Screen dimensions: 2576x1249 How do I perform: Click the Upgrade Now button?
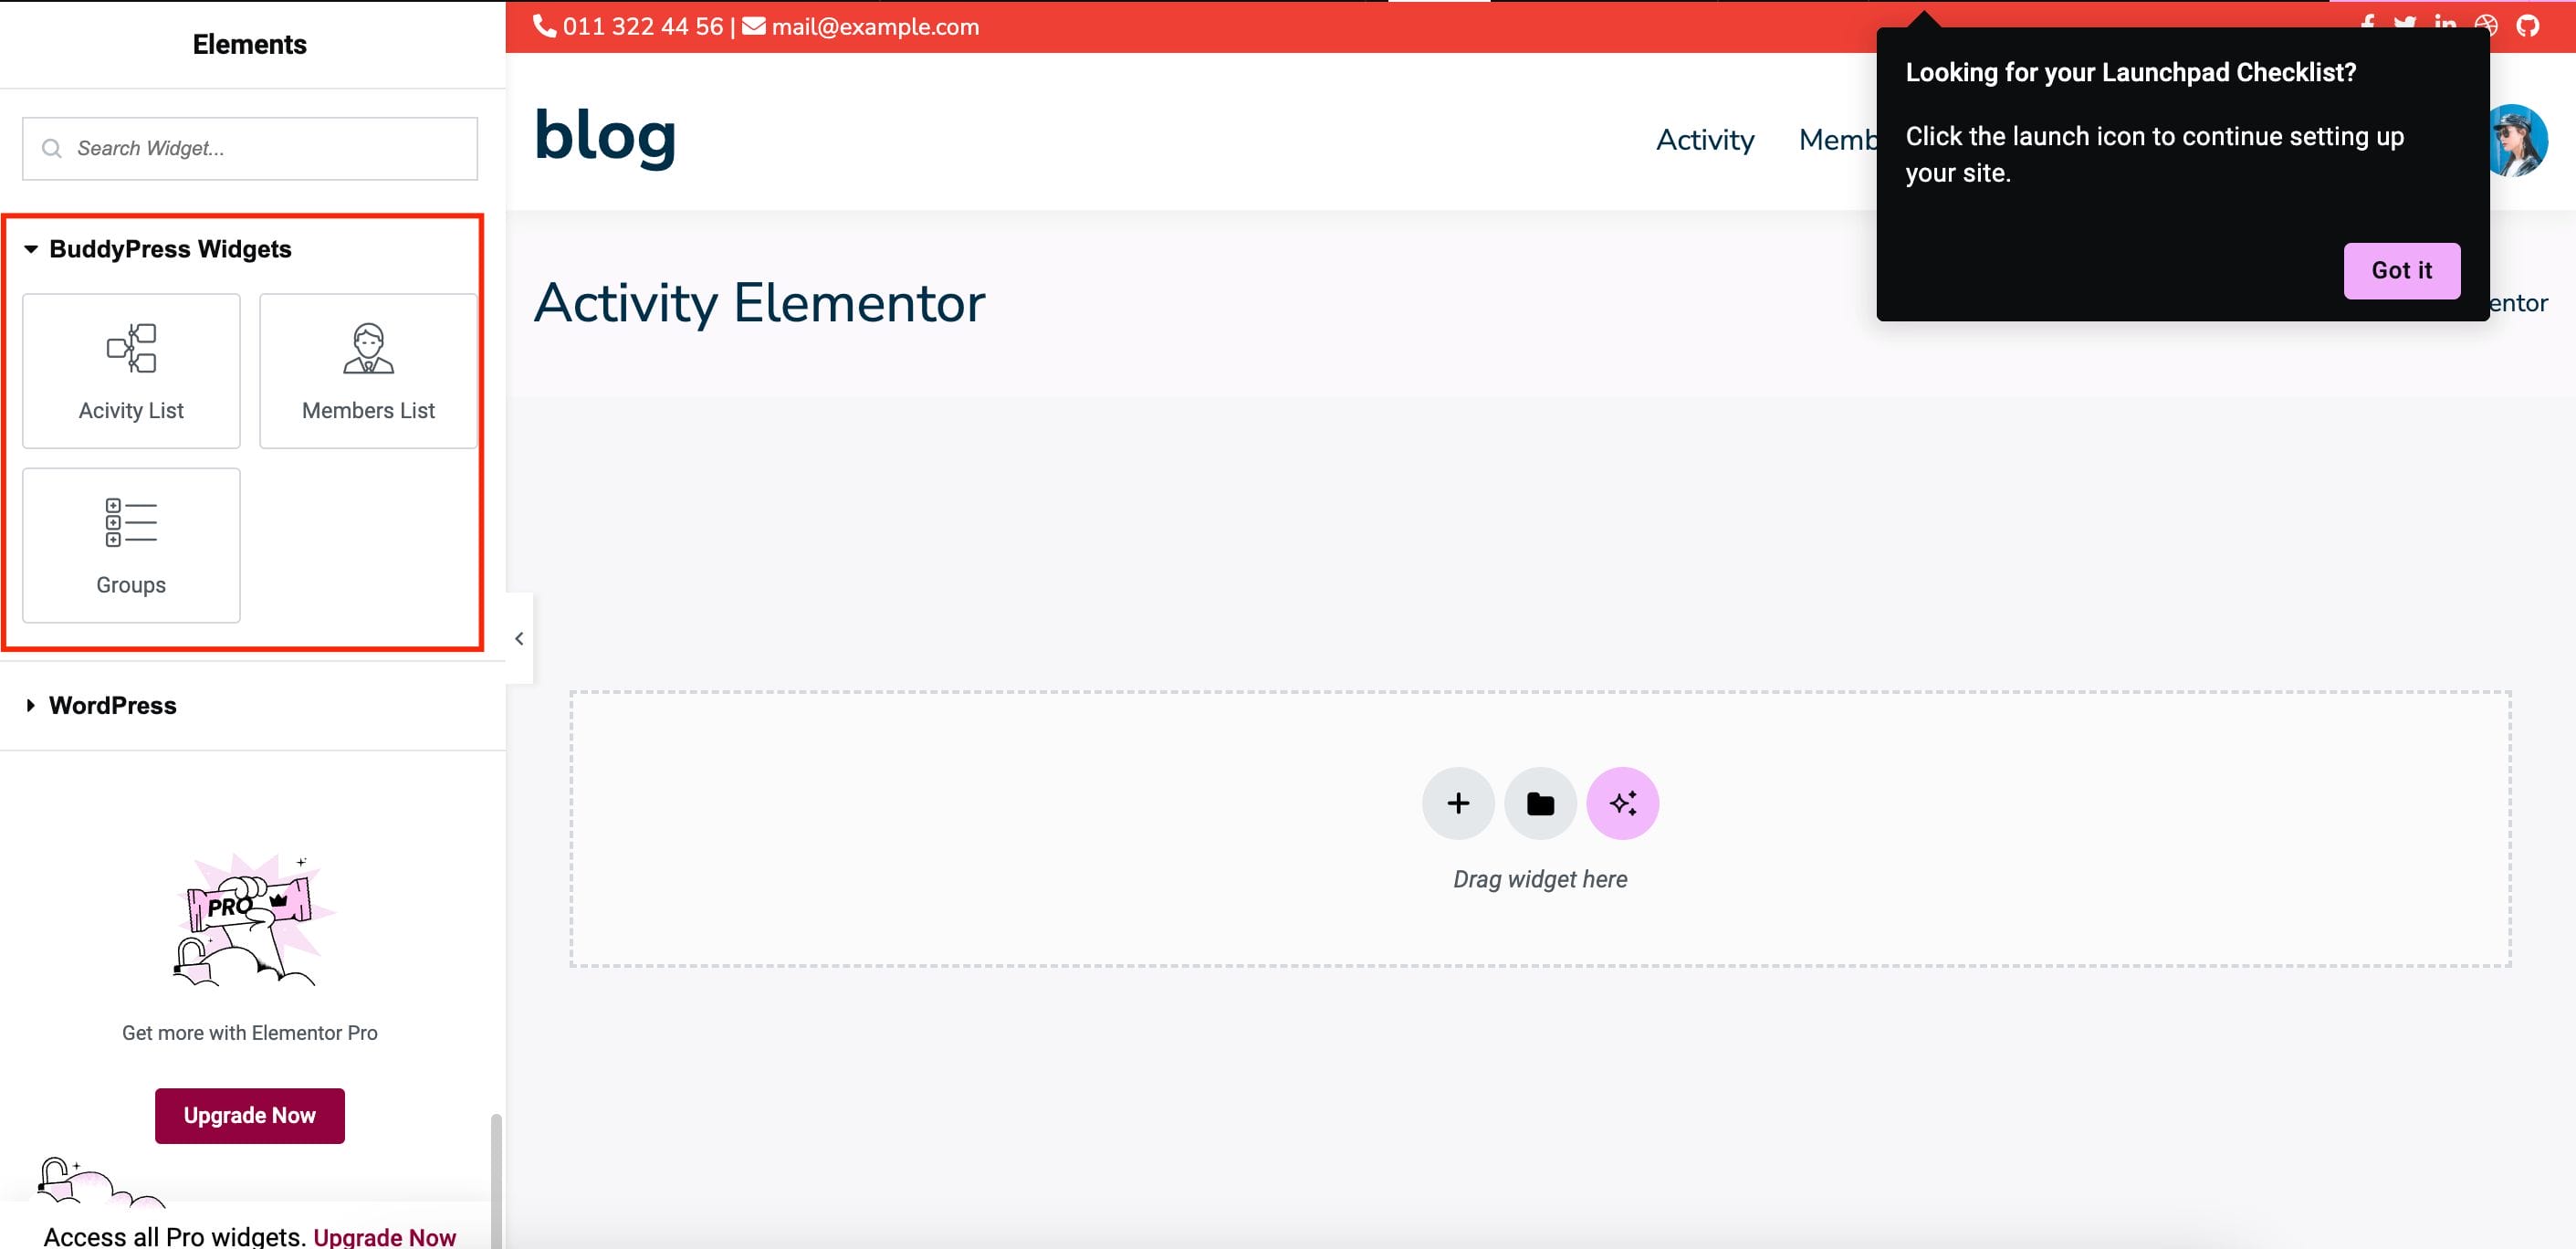[249, 1115]
